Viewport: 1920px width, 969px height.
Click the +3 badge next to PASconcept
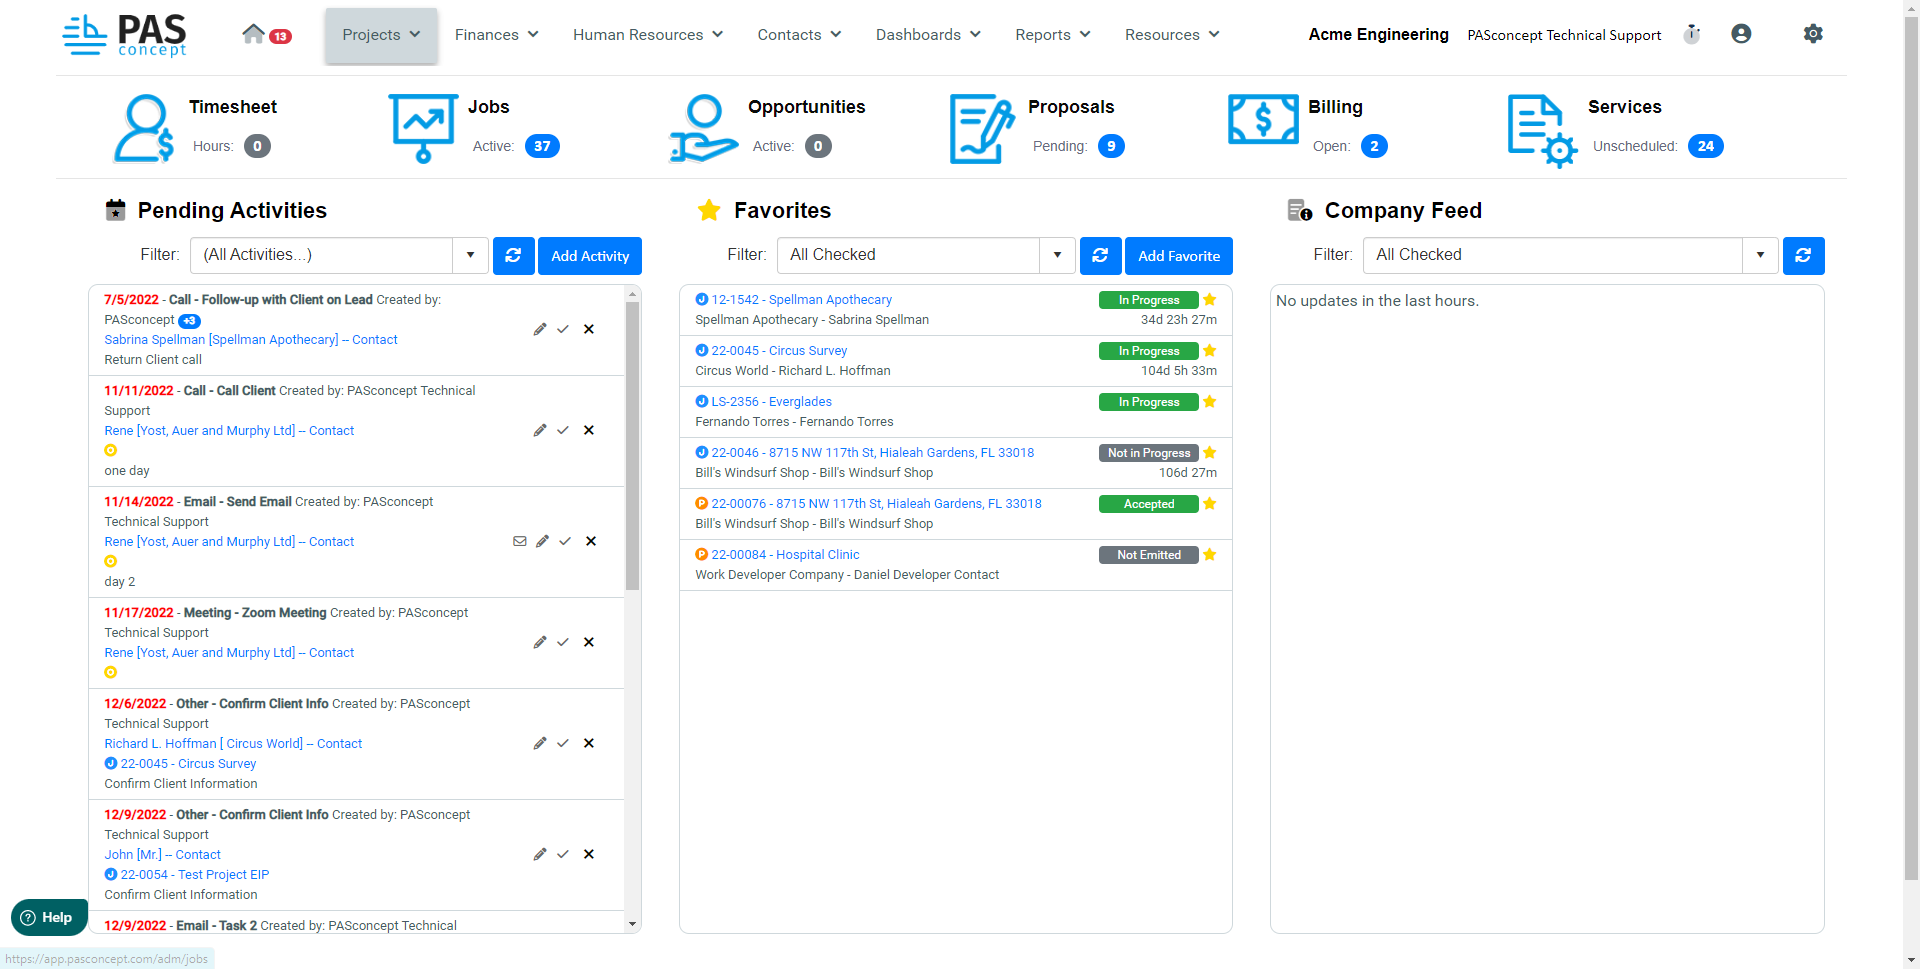tap(190, 321)
